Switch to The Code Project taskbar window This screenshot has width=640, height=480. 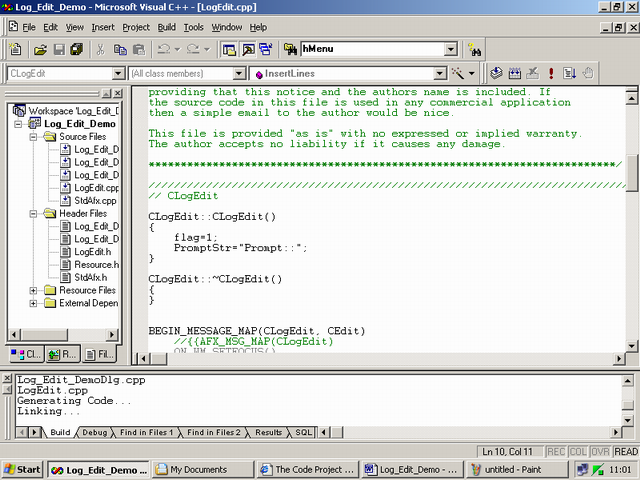pyautogui.click(x=308, y=470)
